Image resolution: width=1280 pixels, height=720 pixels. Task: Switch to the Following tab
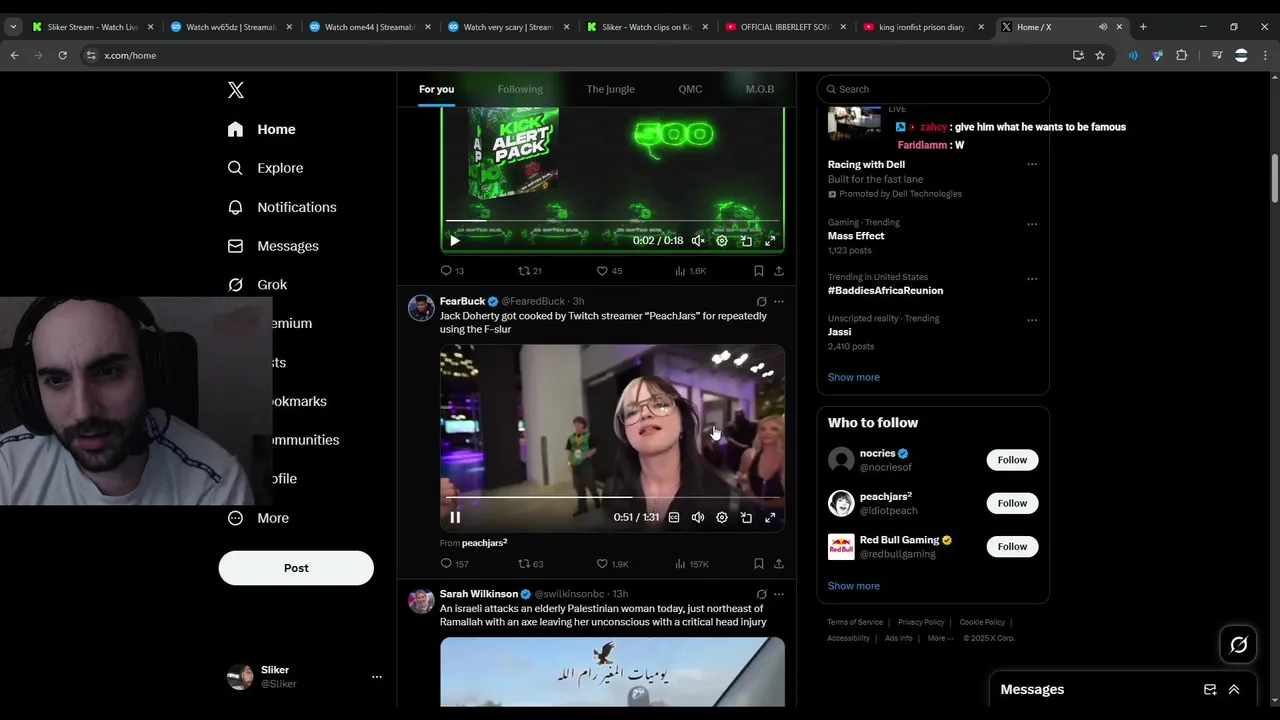point(520,89)
